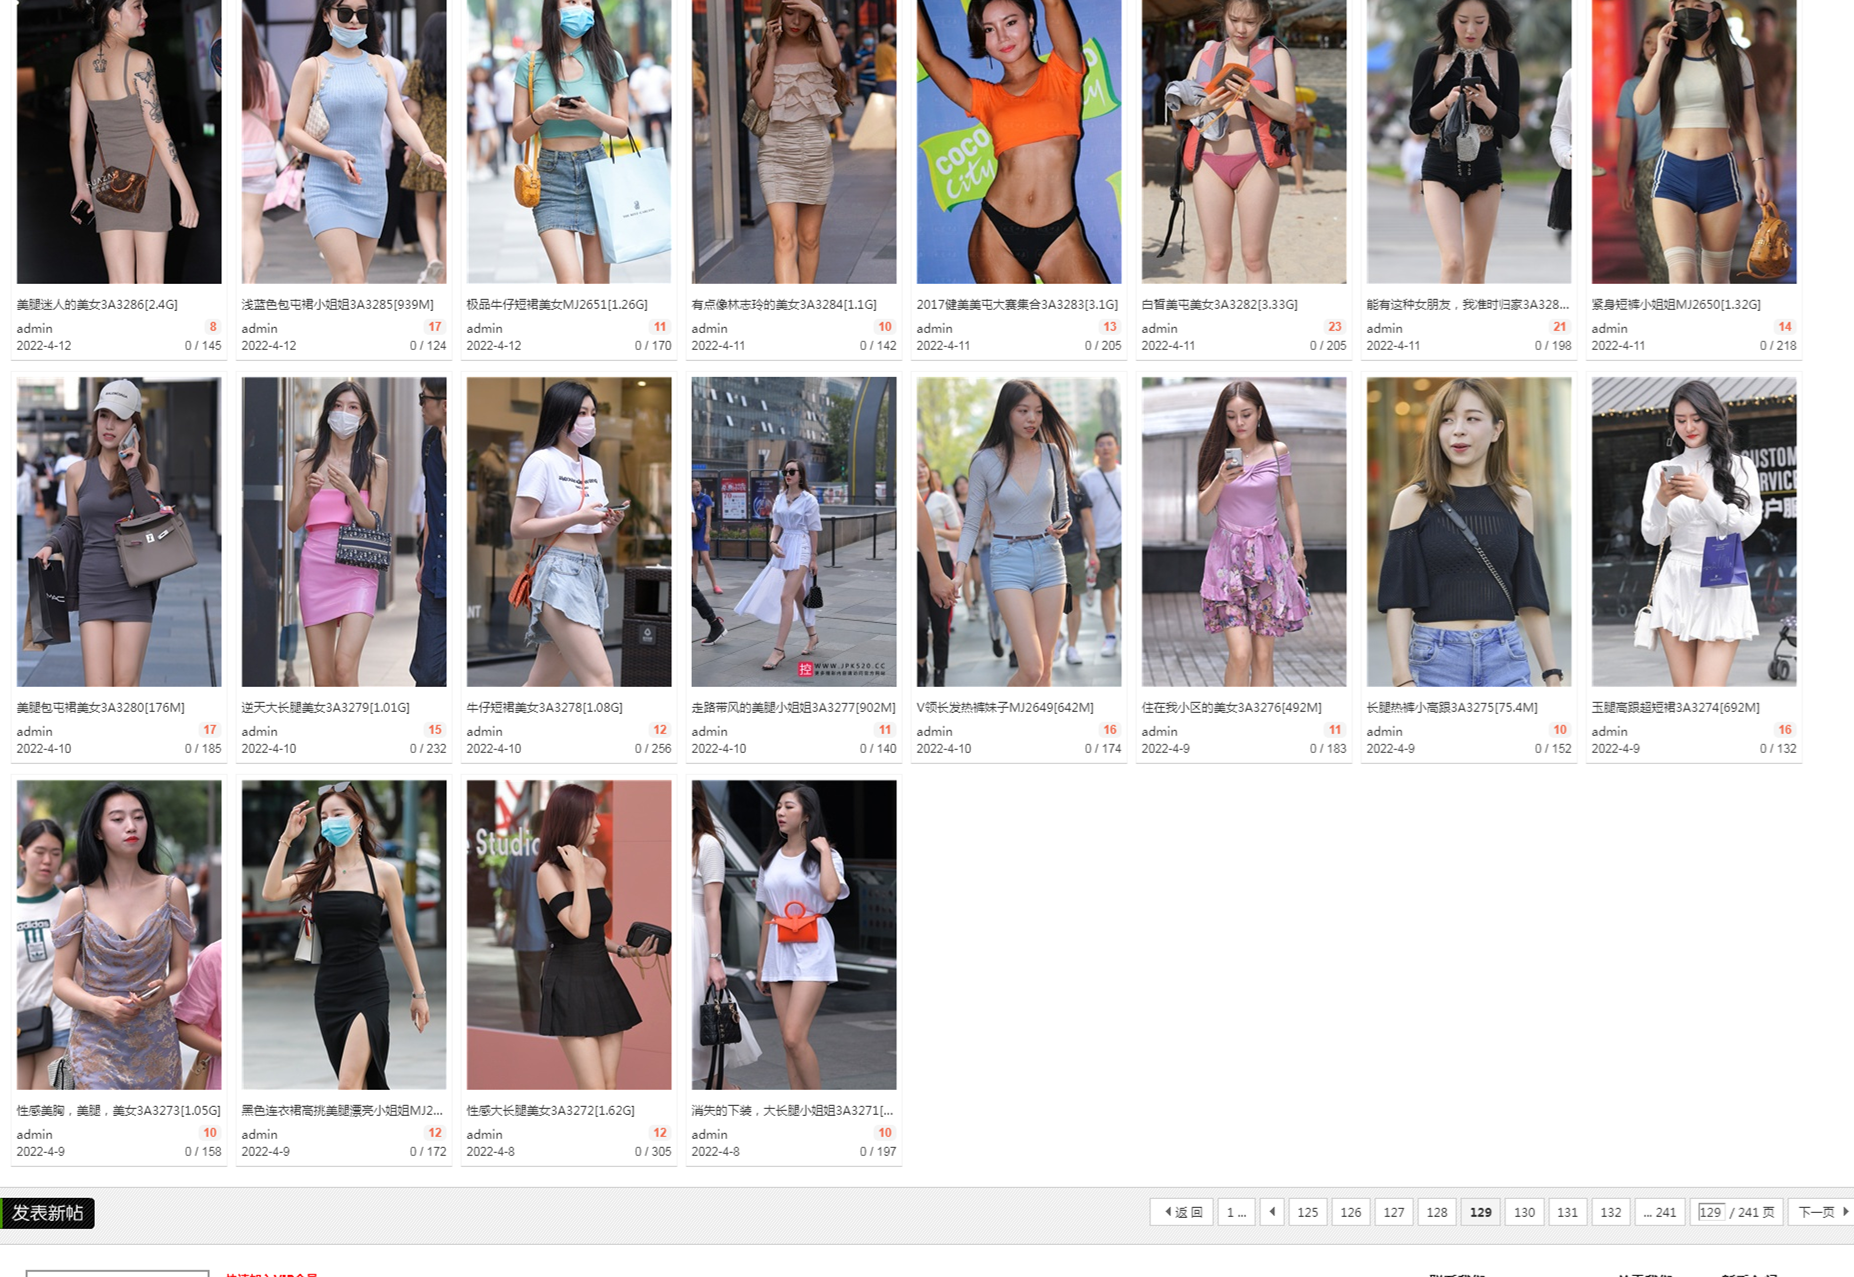Open title link ending 3A3286[2.4G]
This screenshot has width=1854, height=1277.
[97, 304]
